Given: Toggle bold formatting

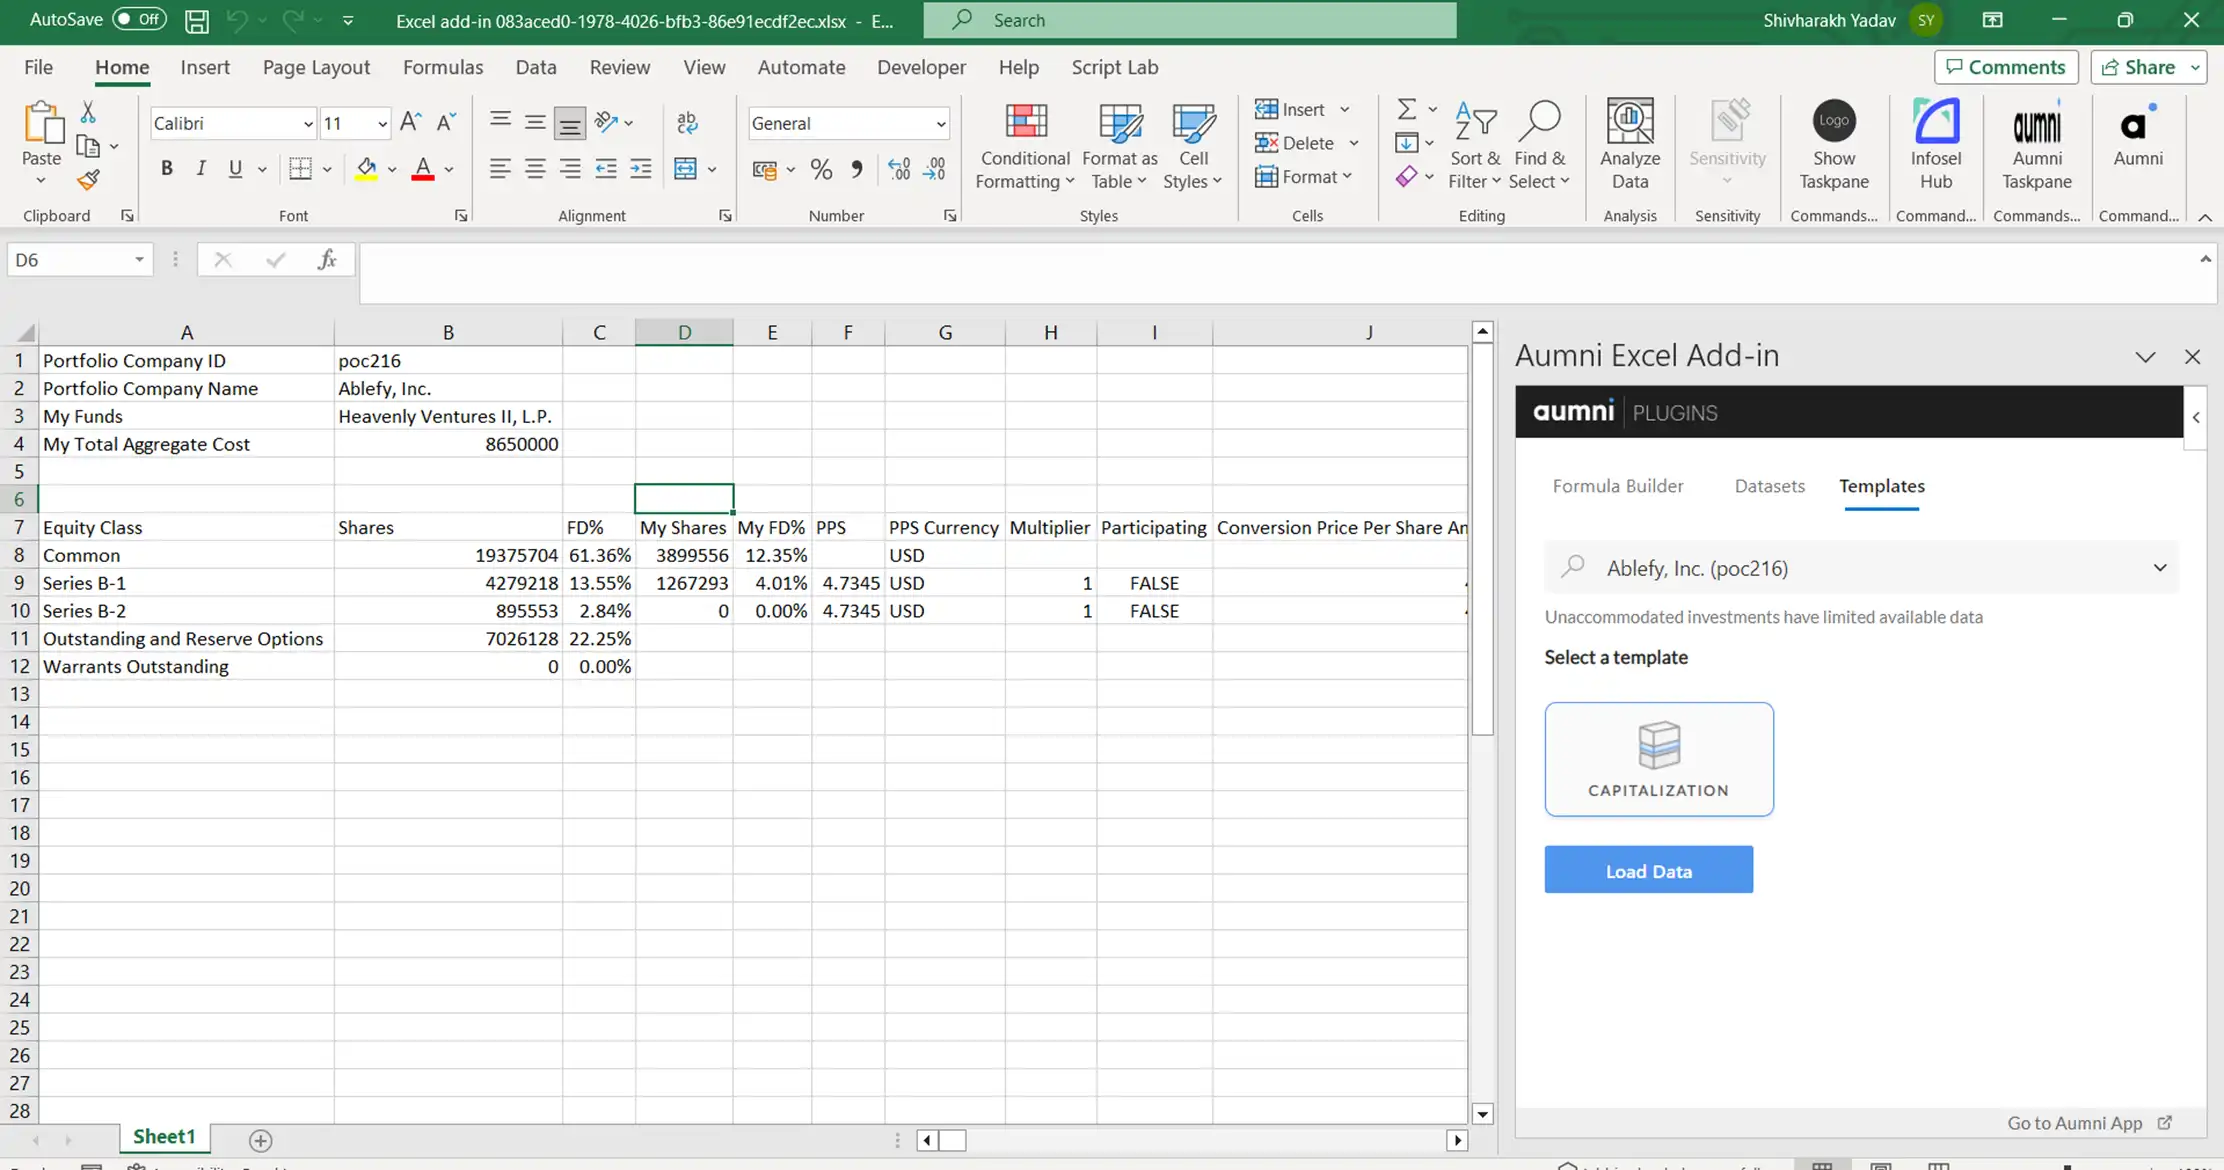Looking at the screenshot, I should pos(166,168).
